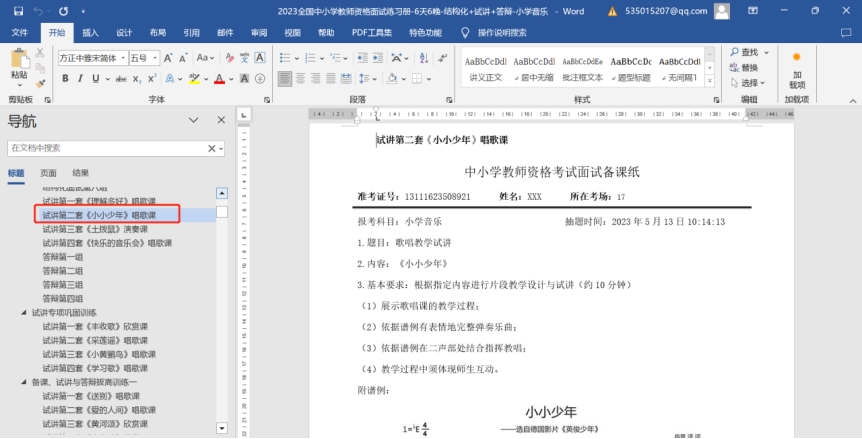Screen dimensions: 862x439
Task: Toggle Bold formatting
Action: pos(64,78)
